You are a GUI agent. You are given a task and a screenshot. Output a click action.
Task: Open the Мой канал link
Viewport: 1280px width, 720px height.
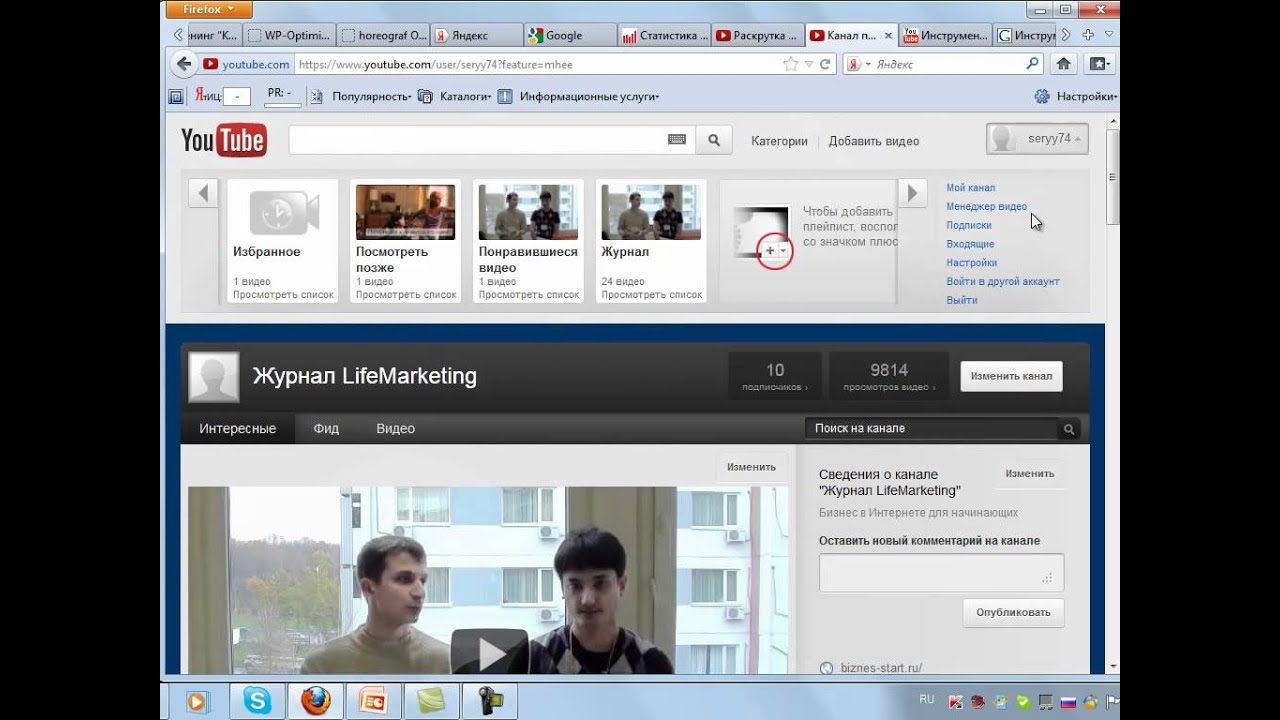[x=971, y=188]
